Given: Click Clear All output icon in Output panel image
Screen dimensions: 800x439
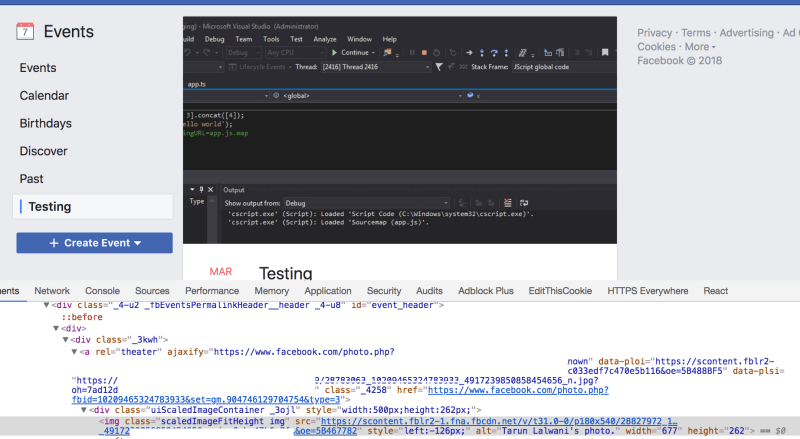Looking at the screenshot, I should pyautogui.click(x=508, y=203).
